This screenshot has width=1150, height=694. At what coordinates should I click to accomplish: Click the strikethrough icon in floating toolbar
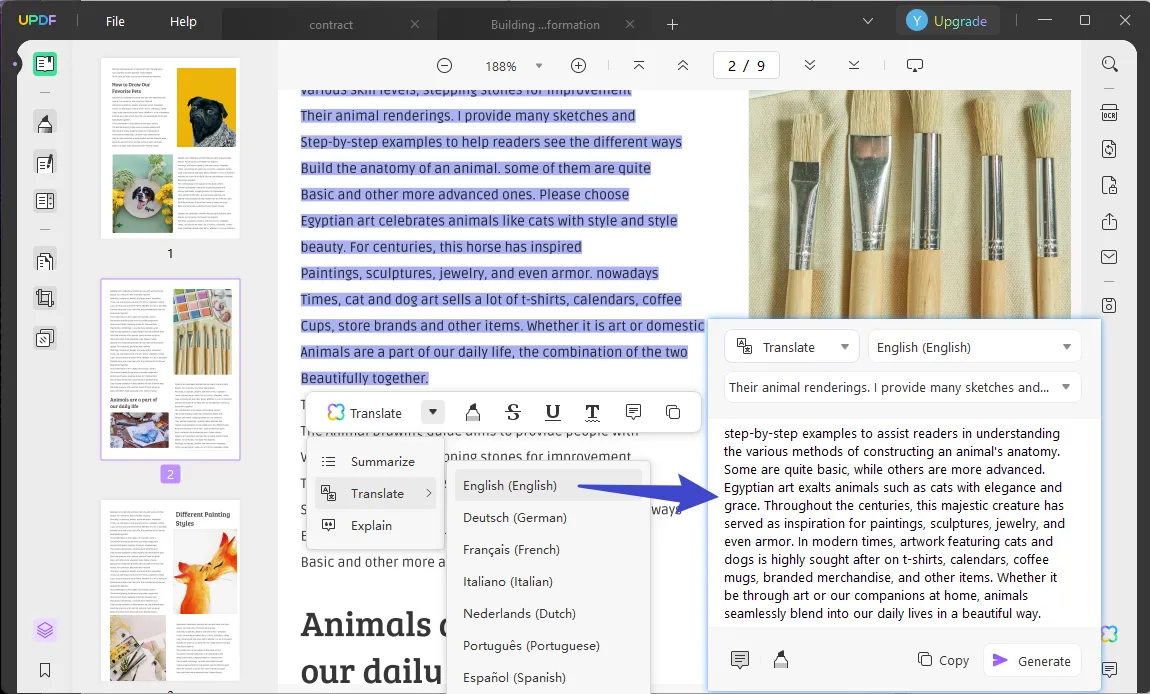click(x=513, y=412)
